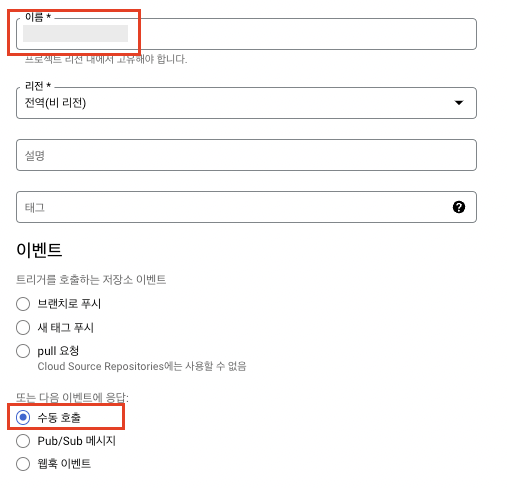
Task: Choose the pull 요청 radio button
Action: click(23, 351)
